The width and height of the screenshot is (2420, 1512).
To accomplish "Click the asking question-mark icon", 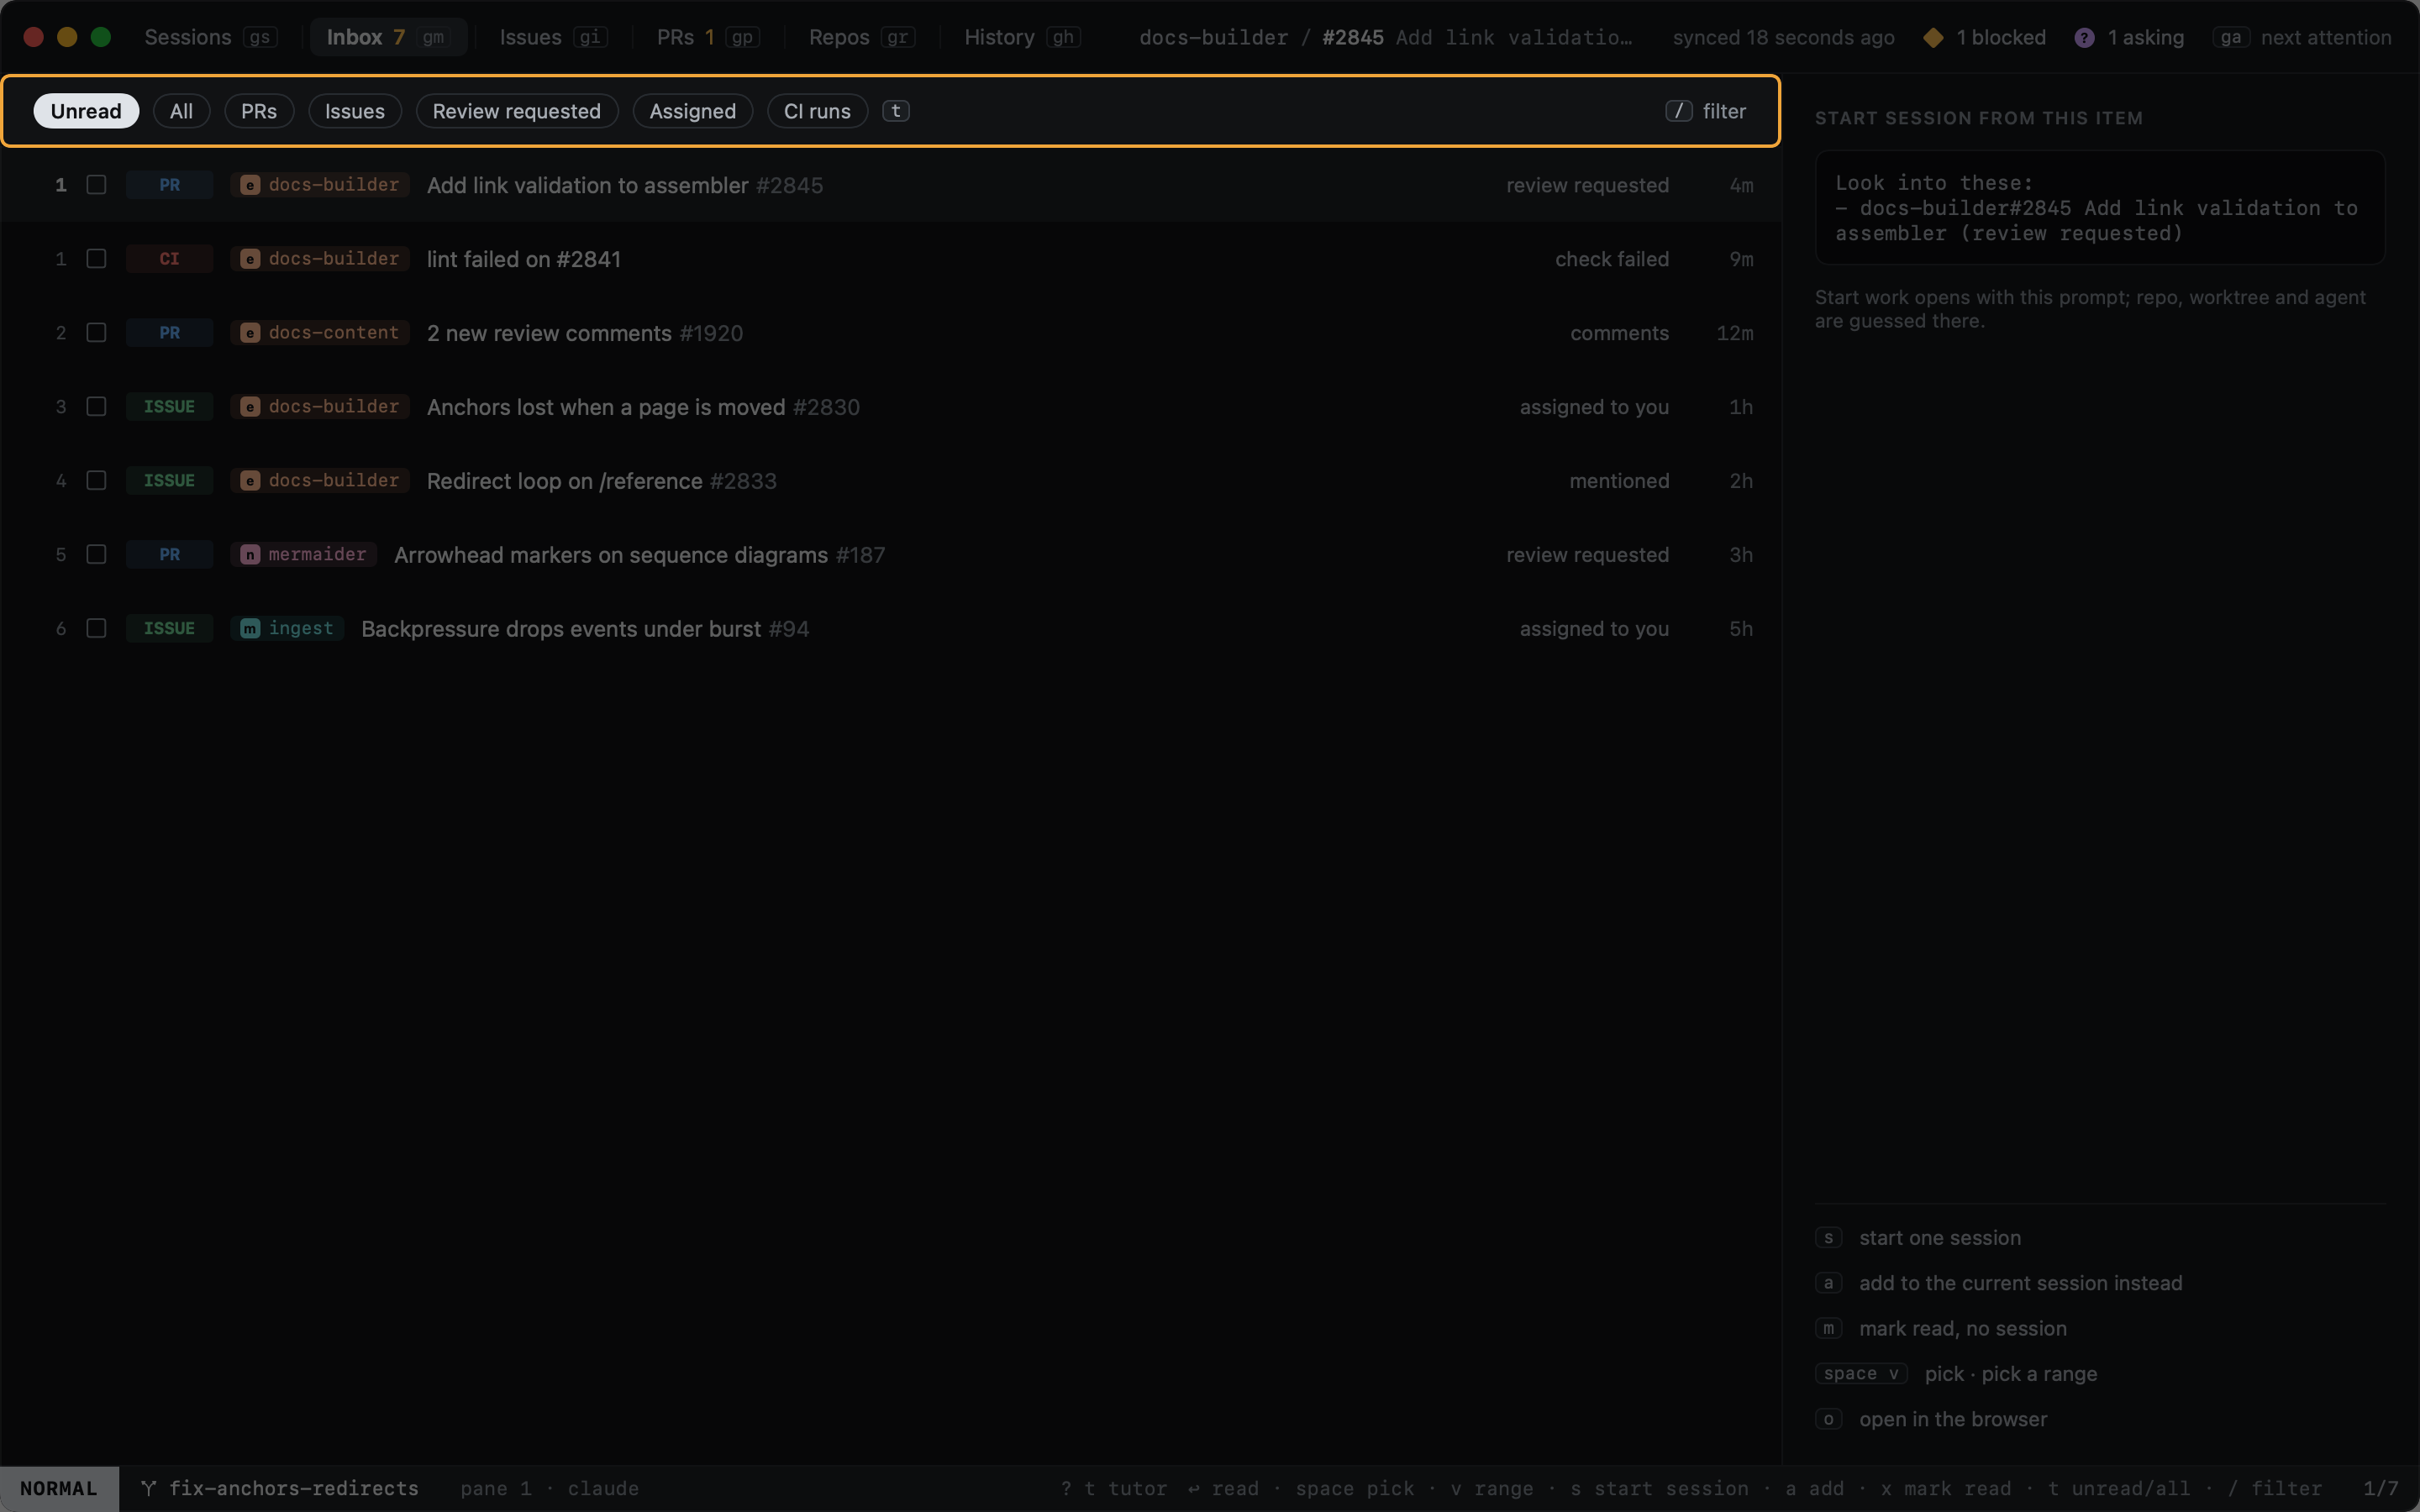I will click(x=2084, y=38).
